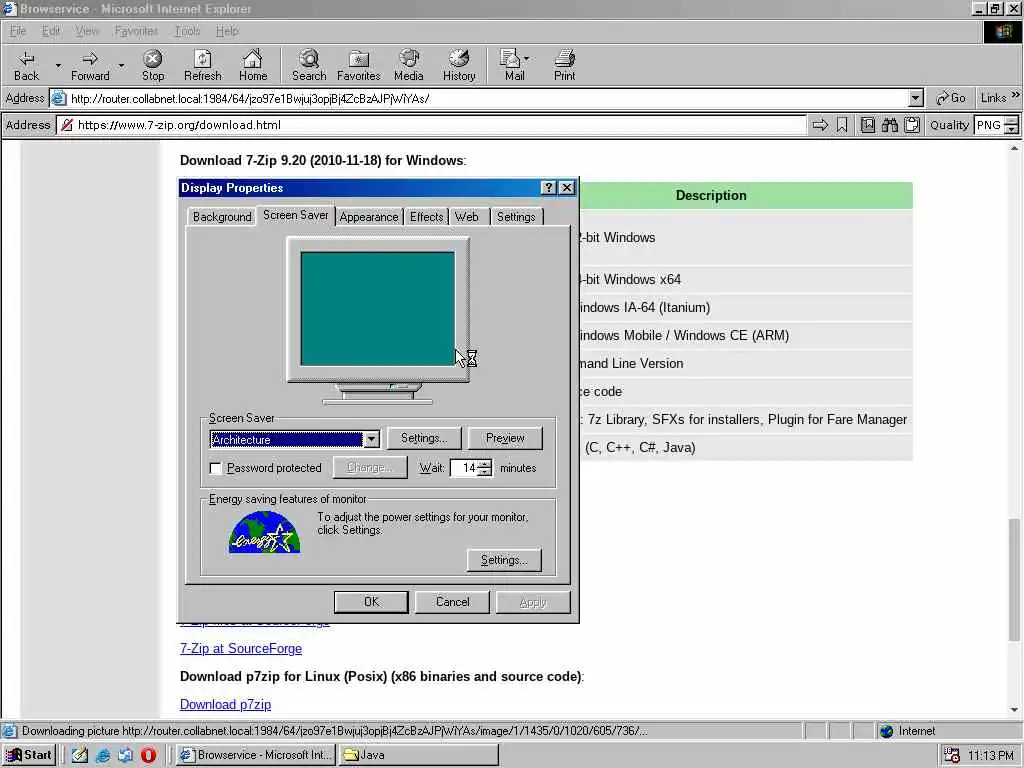Click the Browservice taskbar button
This screenshot has height=768, width=1024.
[x=256, y=755]
